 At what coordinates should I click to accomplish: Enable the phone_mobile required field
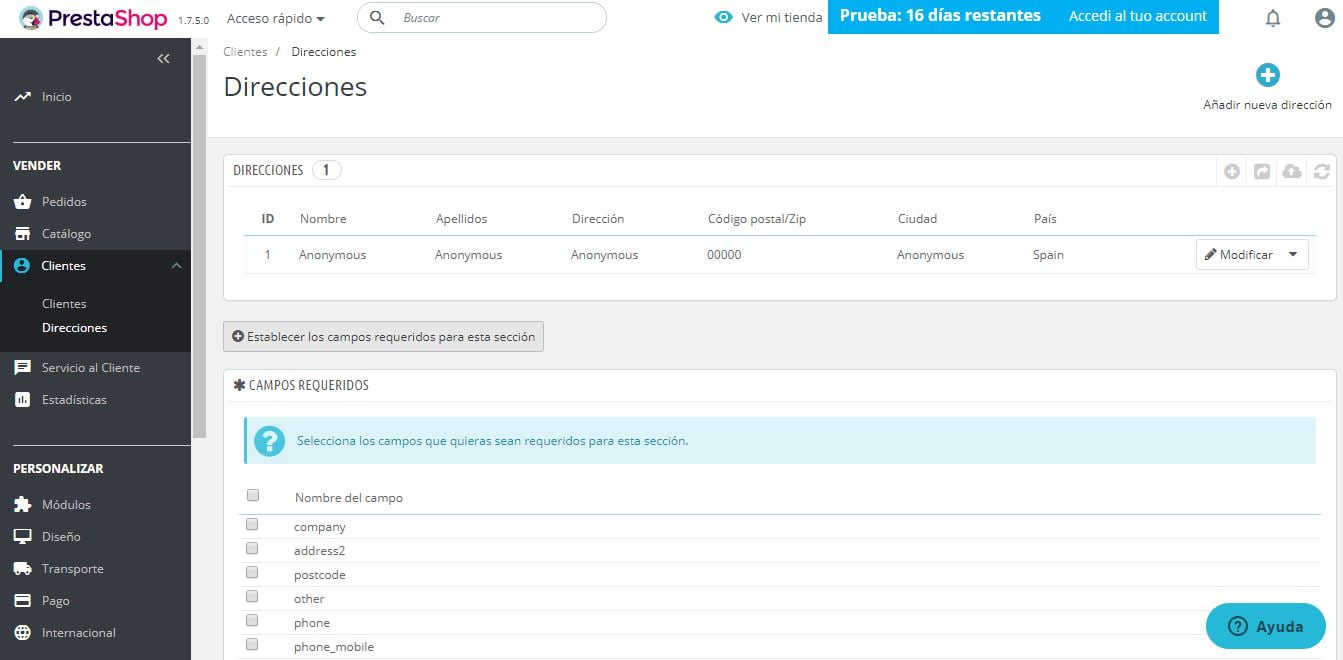point(252,643)
